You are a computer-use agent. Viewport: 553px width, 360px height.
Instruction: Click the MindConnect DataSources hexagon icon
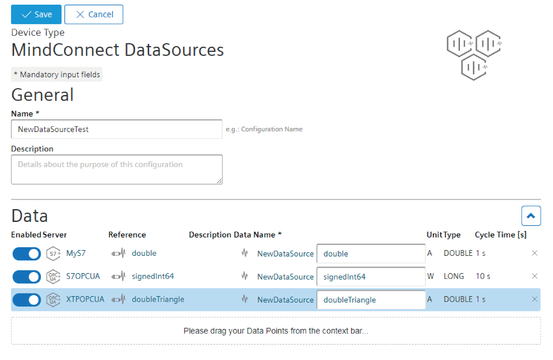tap(474, 55)
